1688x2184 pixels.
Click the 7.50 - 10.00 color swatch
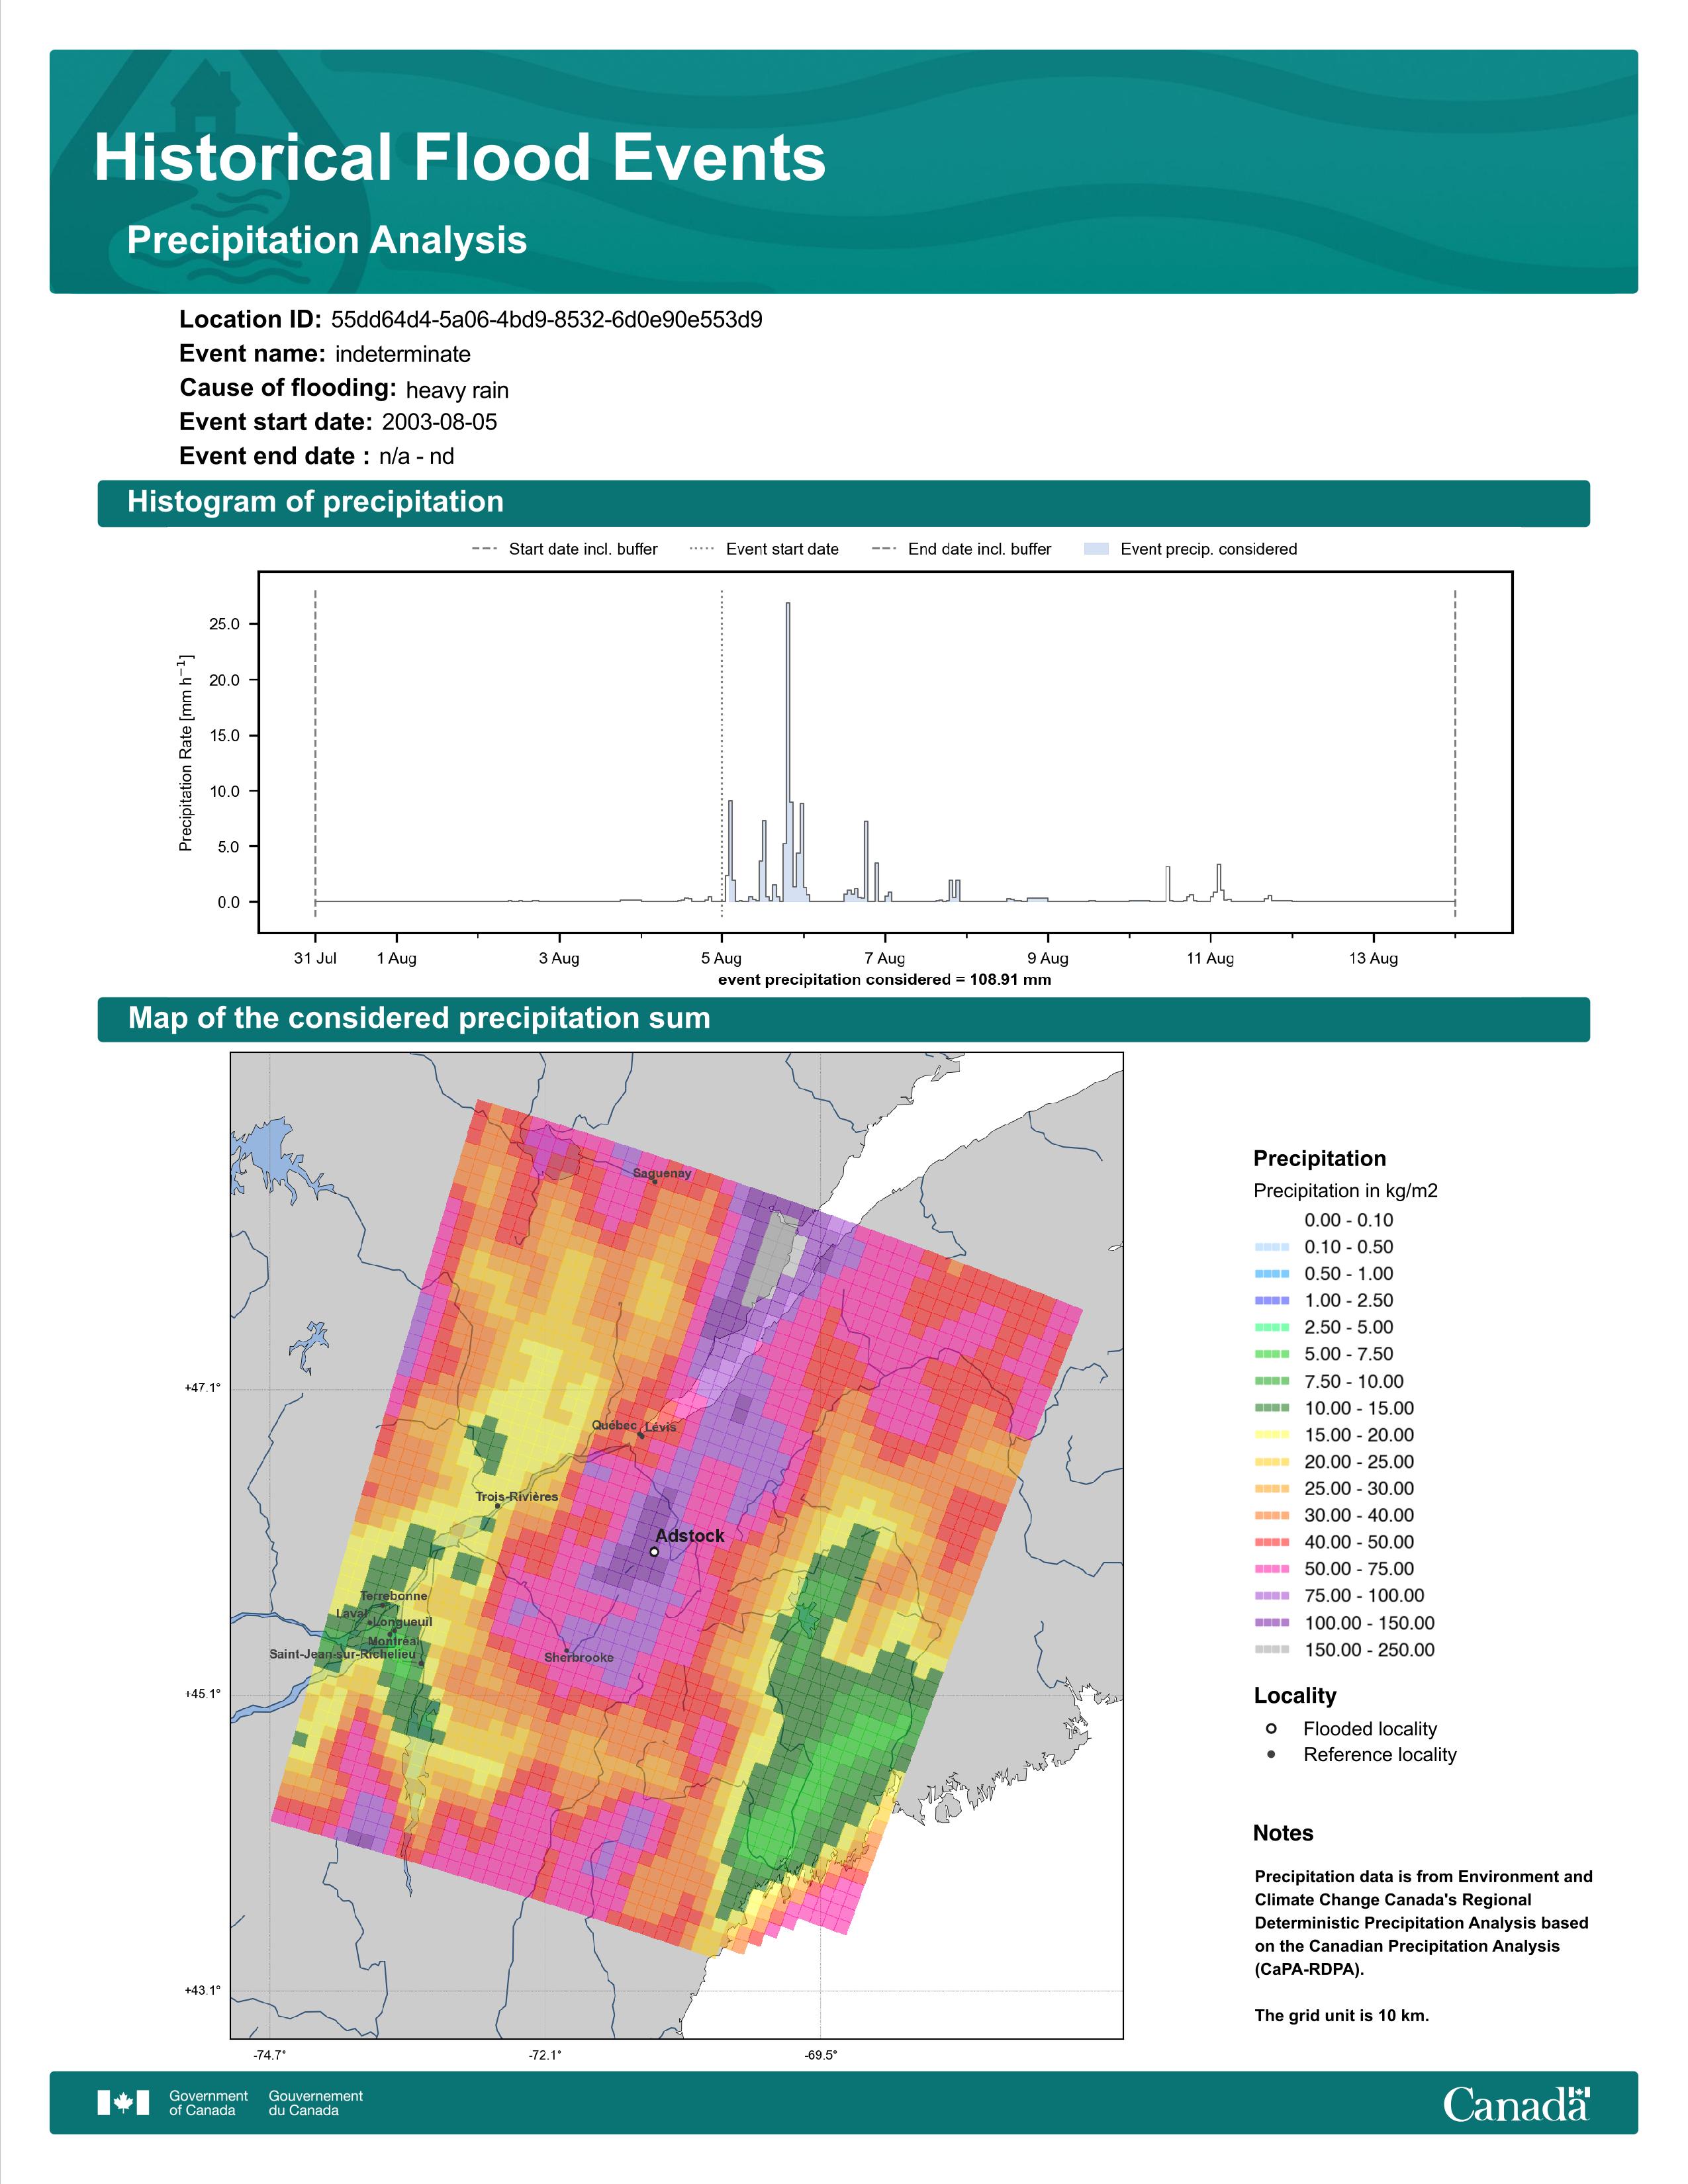1272,1381
